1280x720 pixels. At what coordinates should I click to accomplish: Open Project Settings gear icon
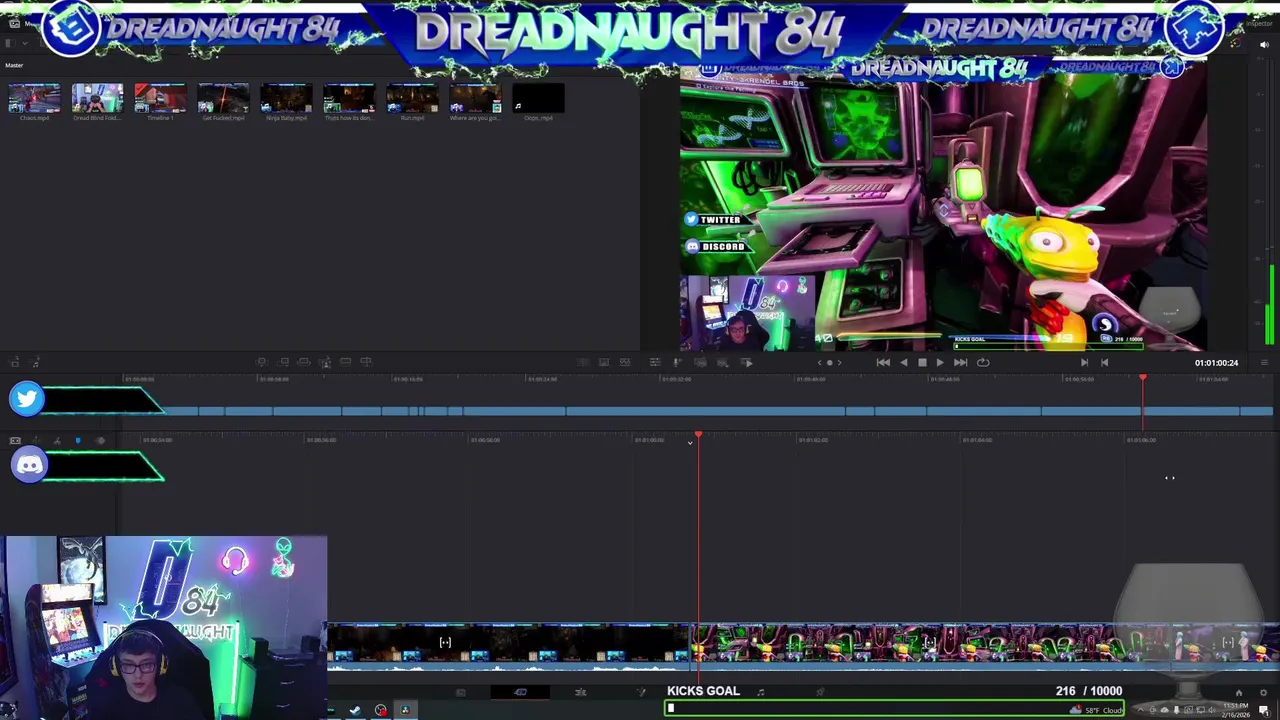pos(1262,693)
